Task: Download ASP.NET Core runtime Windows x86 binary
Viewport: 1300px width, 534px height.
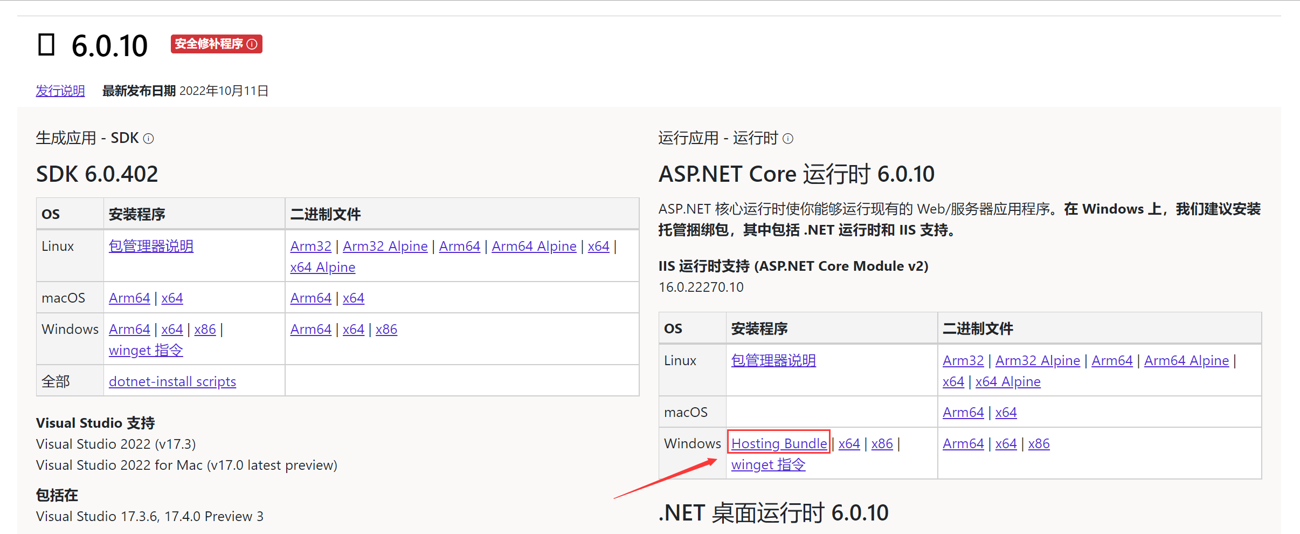Action: [1039, 443]
